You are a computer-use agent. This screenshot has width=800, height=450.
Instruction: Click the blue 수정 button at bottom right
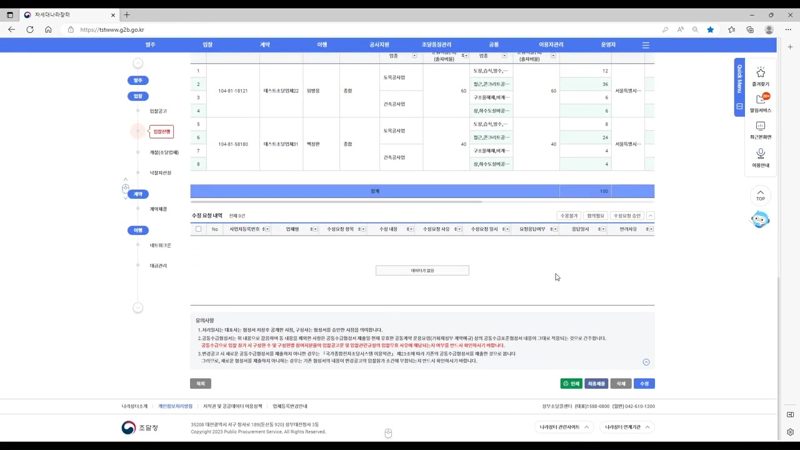pyautogui.click(x=644, y=383)
